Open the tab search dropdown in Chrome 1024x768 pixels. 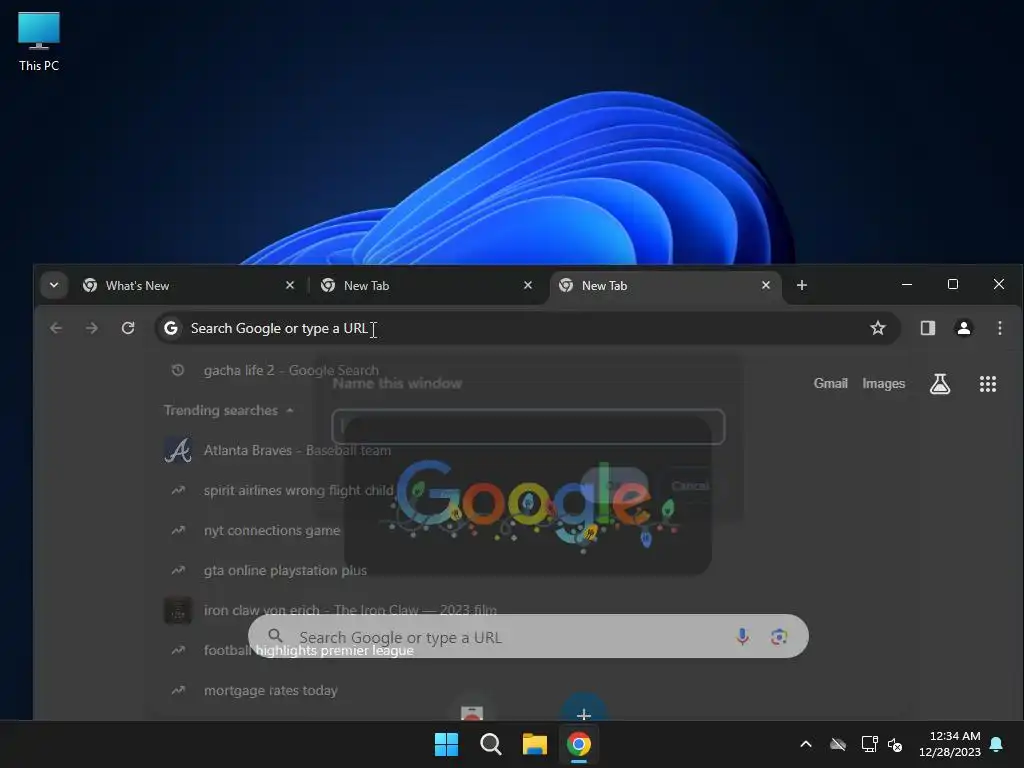(54, 285)
